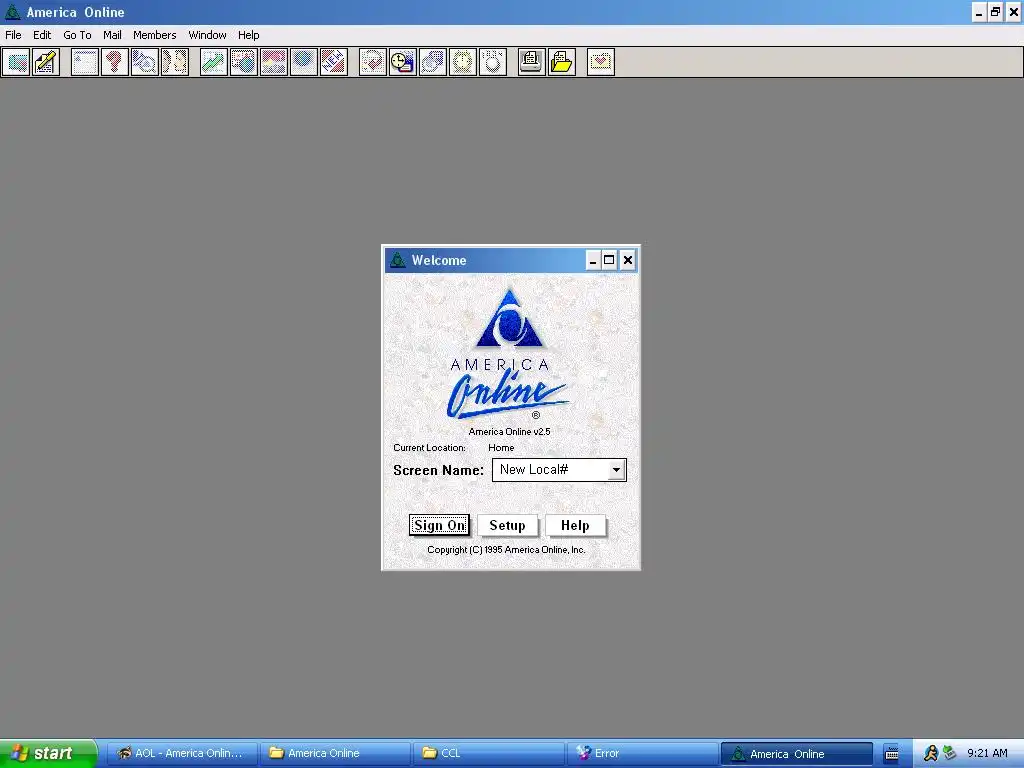Image resolution: width=1024 pixels, height=768 pixels.
Task: Open the Window menu
Action: point(208,35)
